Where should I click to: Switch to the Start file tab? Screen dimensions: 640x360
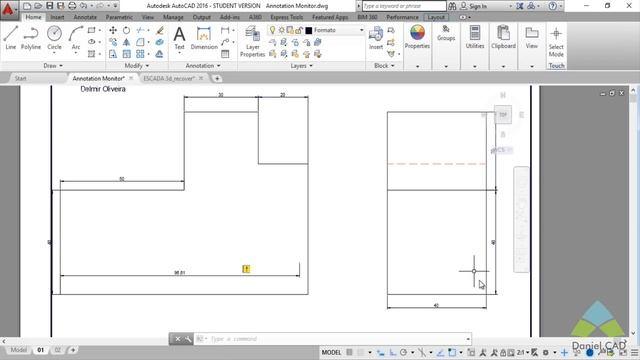coord(20,78)
